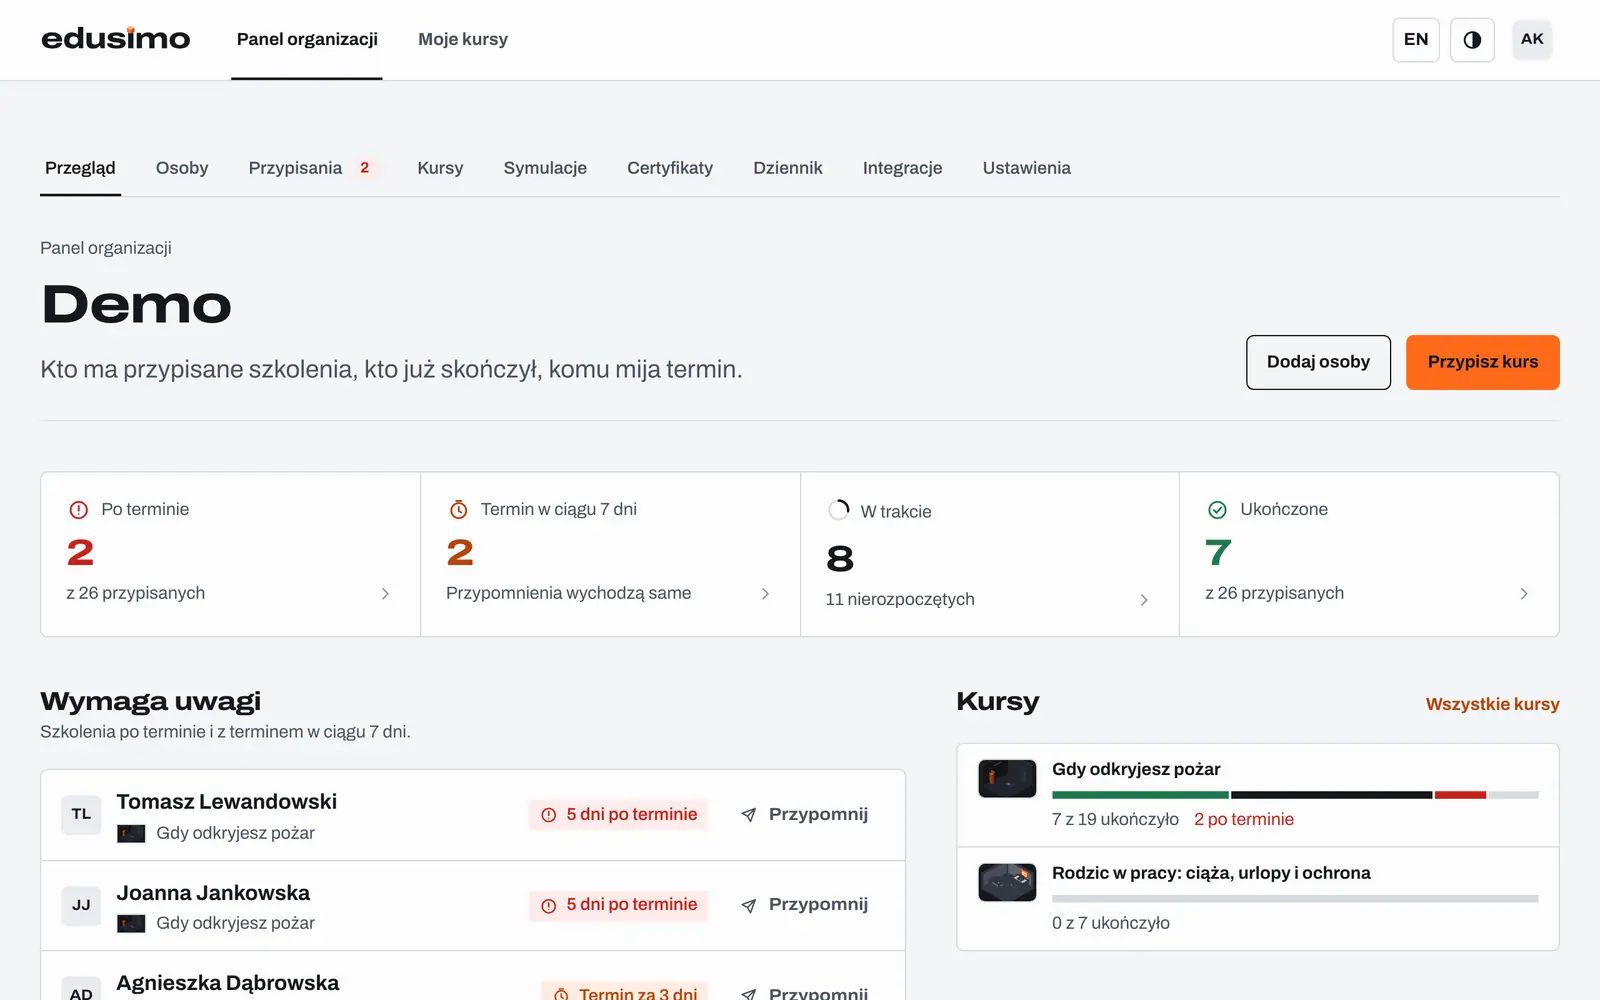1600x1000 pixels.
Task: Switch to the Osoby tab
Action: click(182, 168)
